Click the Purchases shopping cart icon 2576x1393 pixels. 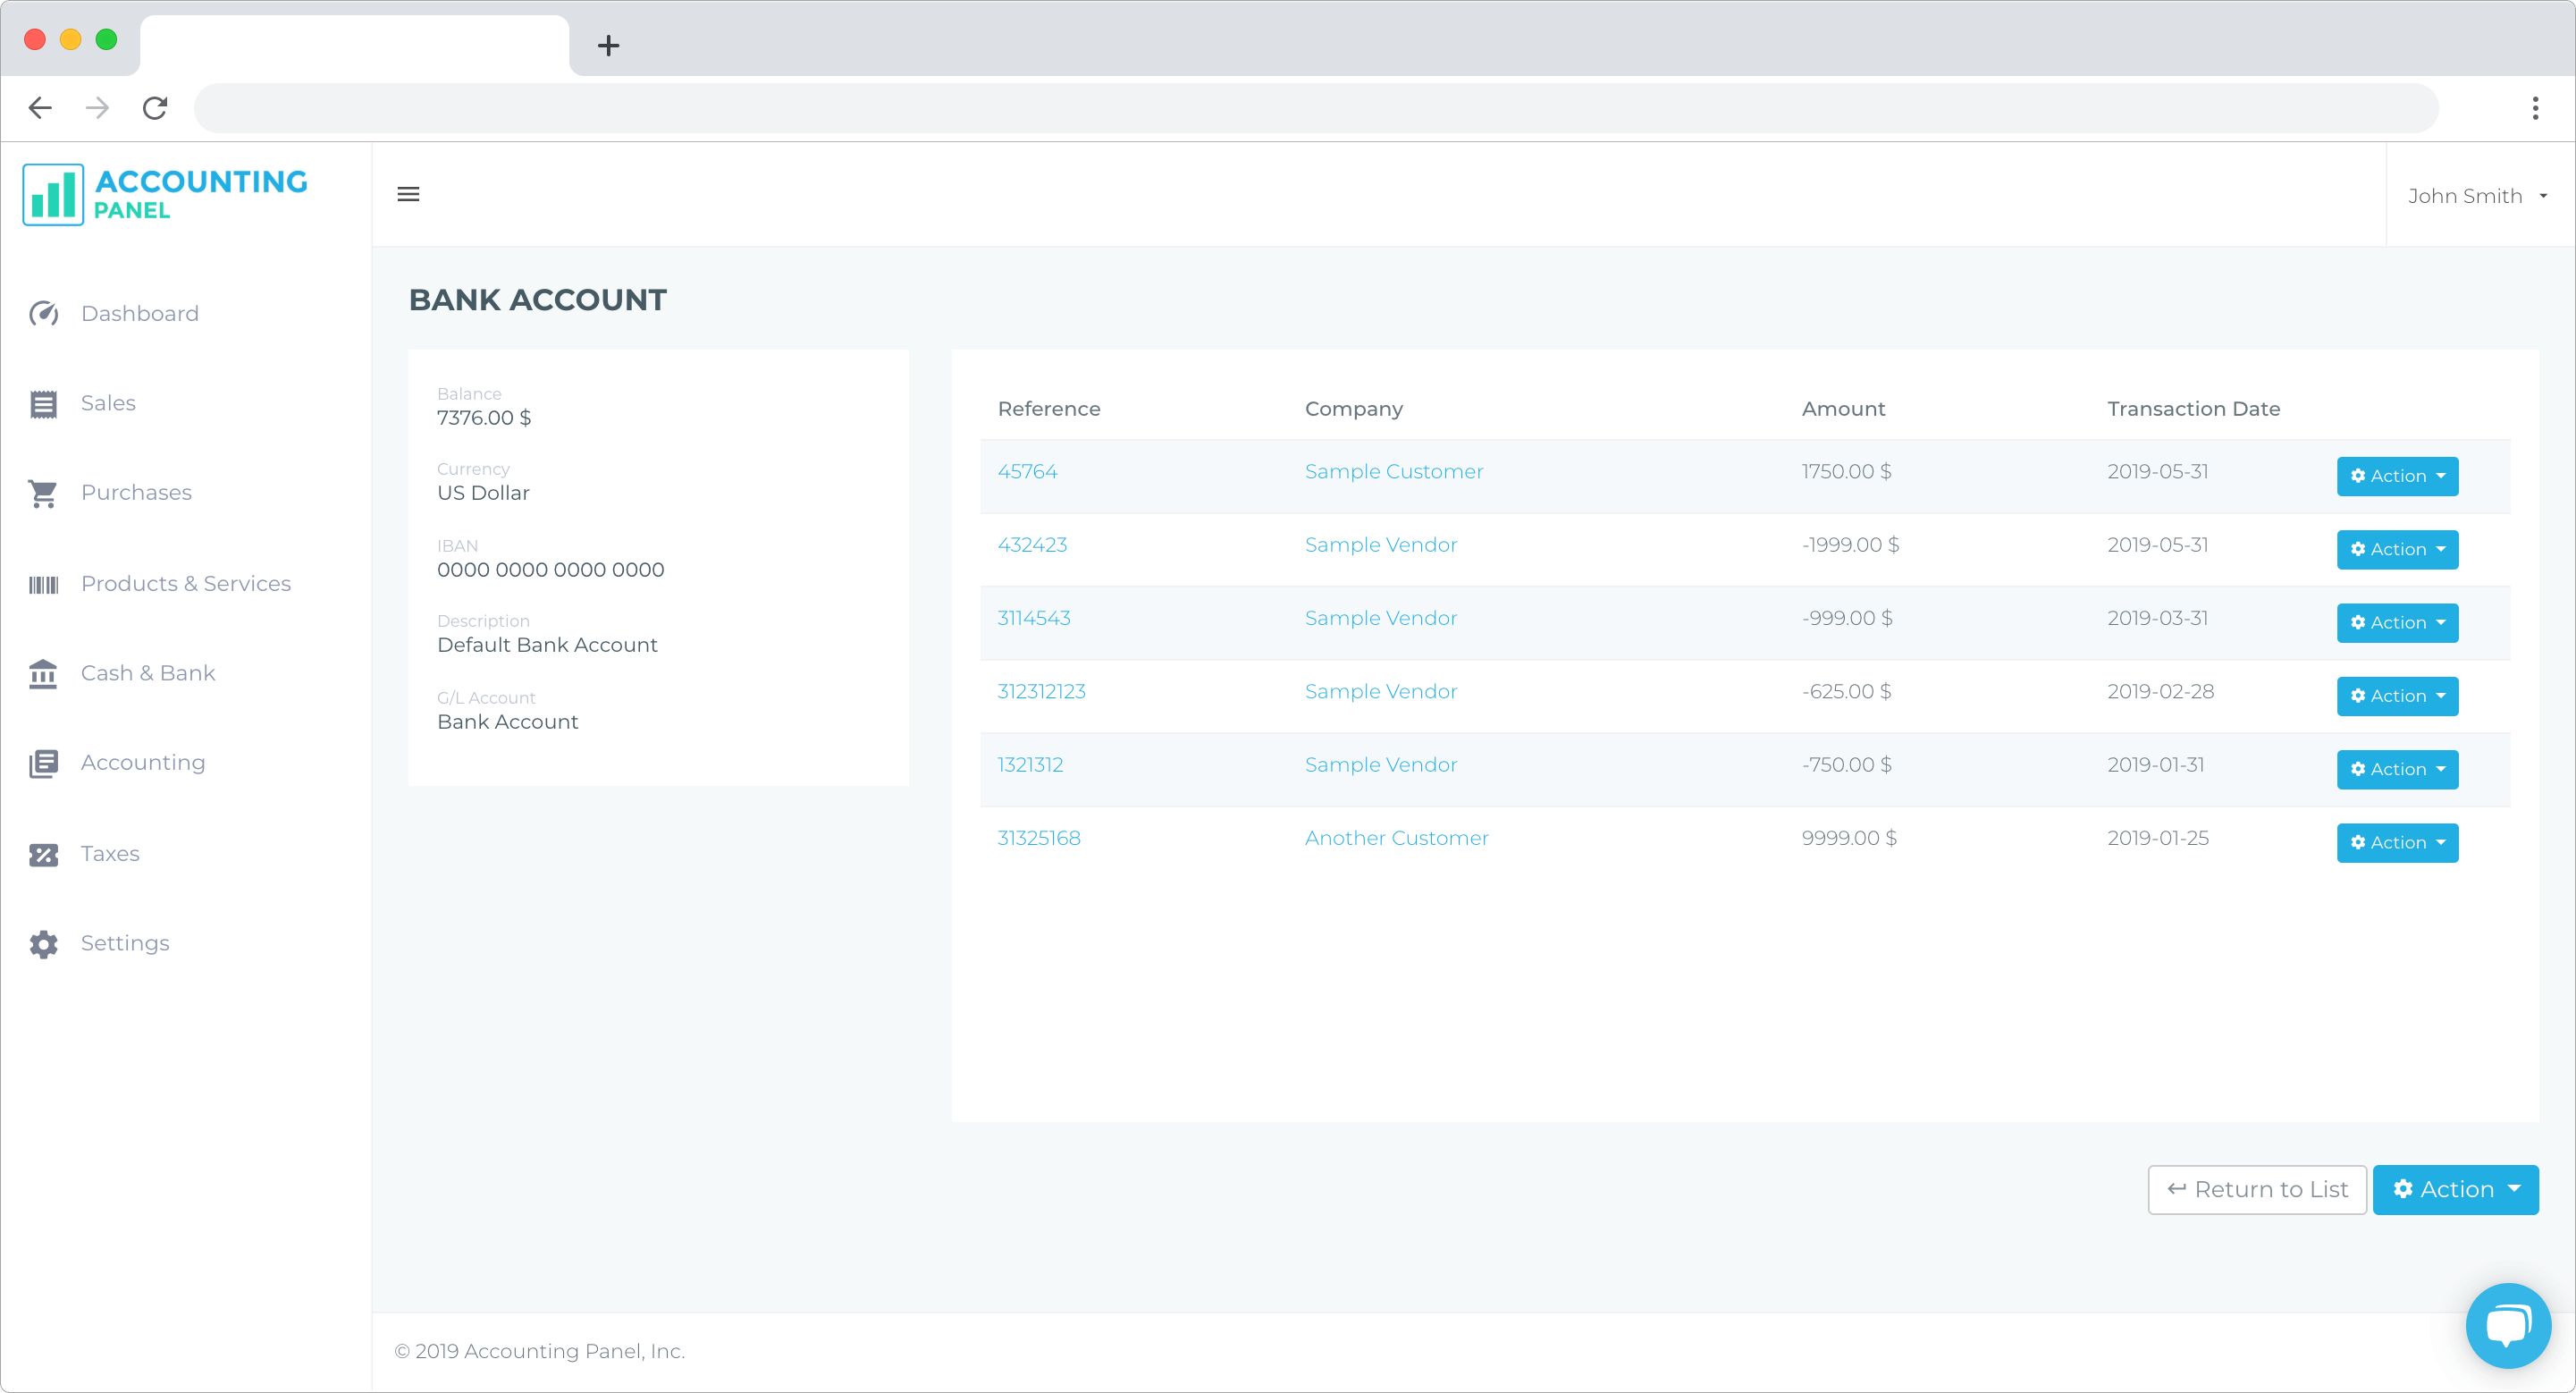coord(43,493)
